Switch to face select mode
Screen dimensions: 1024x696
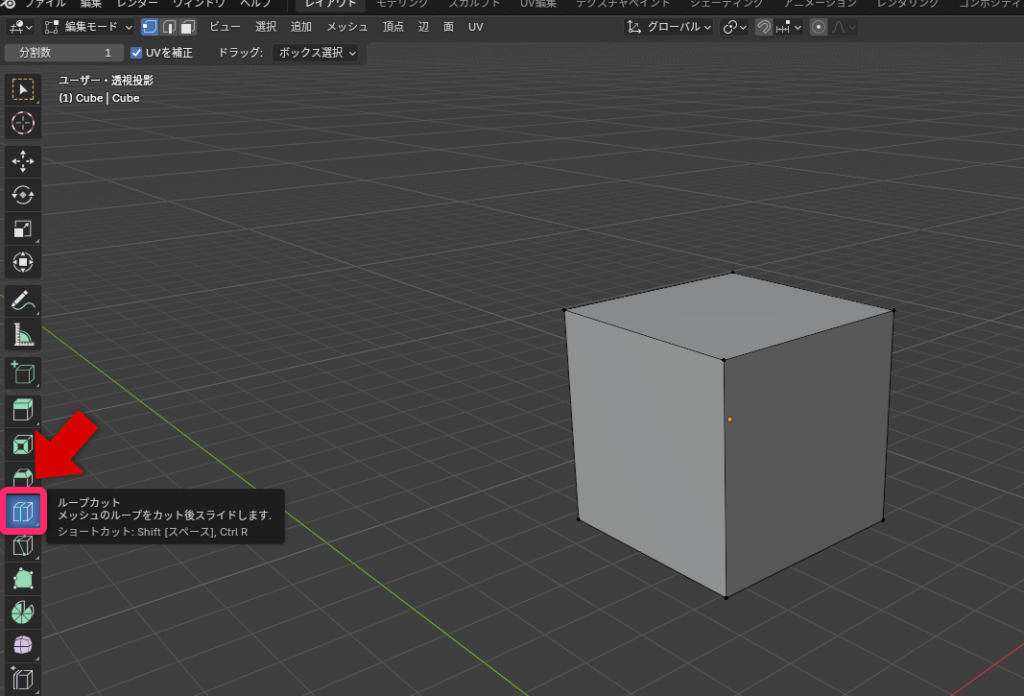(x=187, y=27)
